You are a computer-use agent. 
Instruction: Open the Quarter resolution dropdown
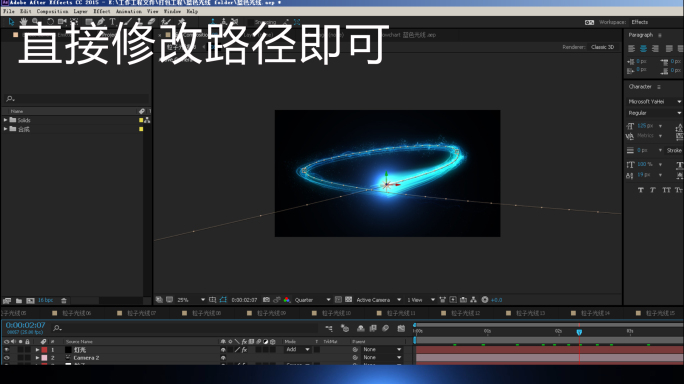[313, 300]
